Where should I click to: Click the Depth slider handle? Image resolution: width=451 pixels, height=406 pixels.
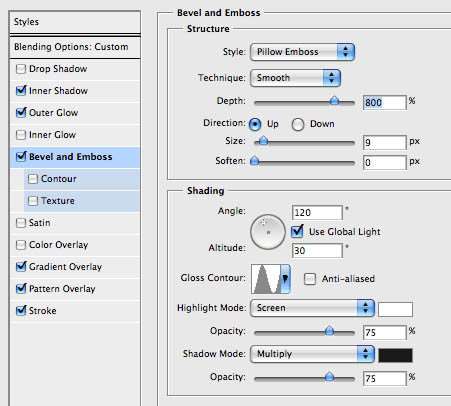tap(334, 100)
